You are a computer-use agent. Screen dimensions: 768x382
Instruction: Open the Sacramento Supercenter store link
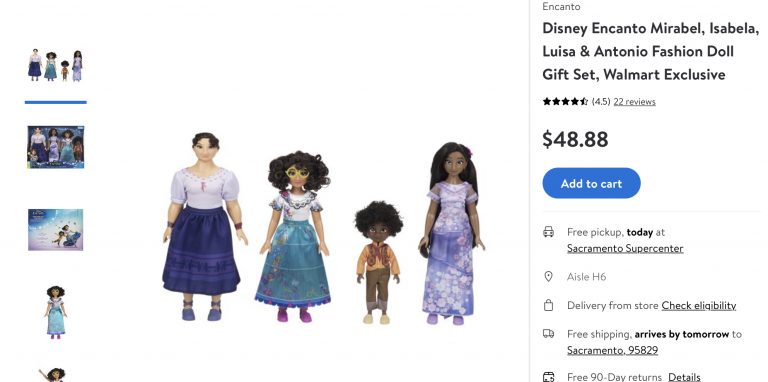[x=625, y=248]
